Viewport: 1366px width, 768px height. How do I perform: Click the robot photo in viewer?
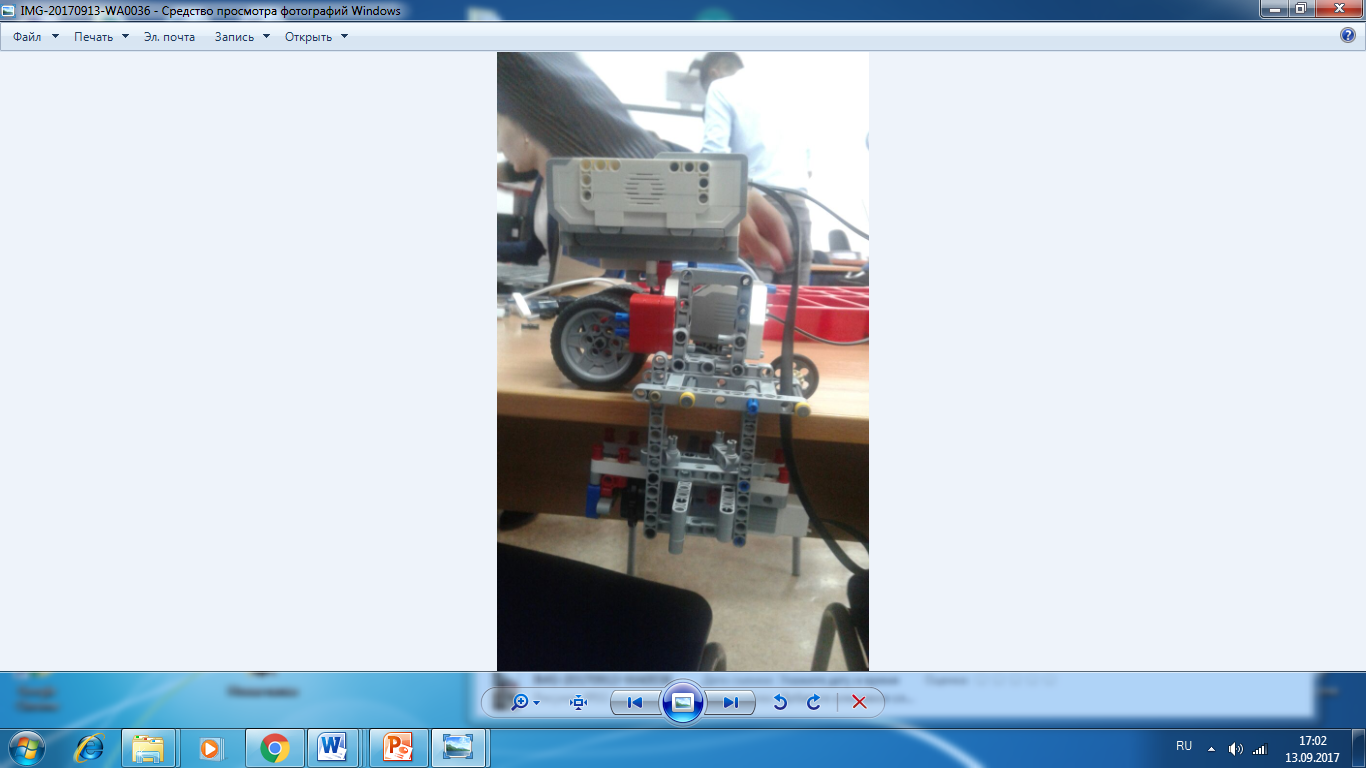coord(682,360)
